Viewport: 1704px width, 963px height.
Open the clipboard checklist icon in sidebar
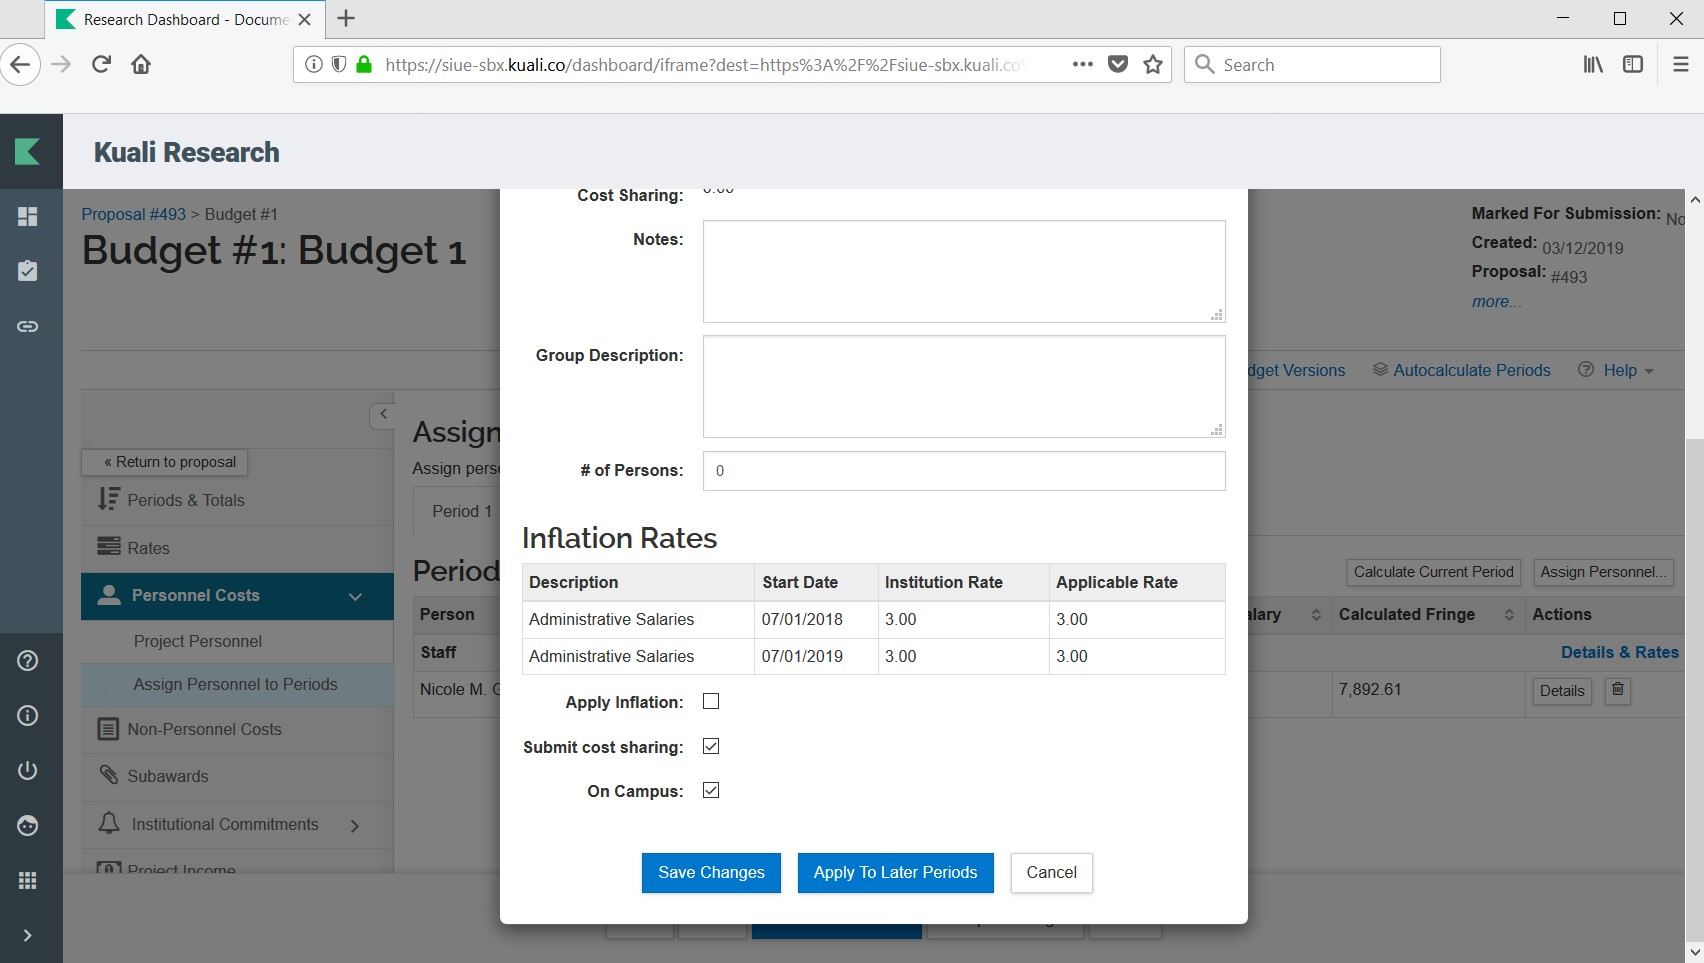(28, 271)
